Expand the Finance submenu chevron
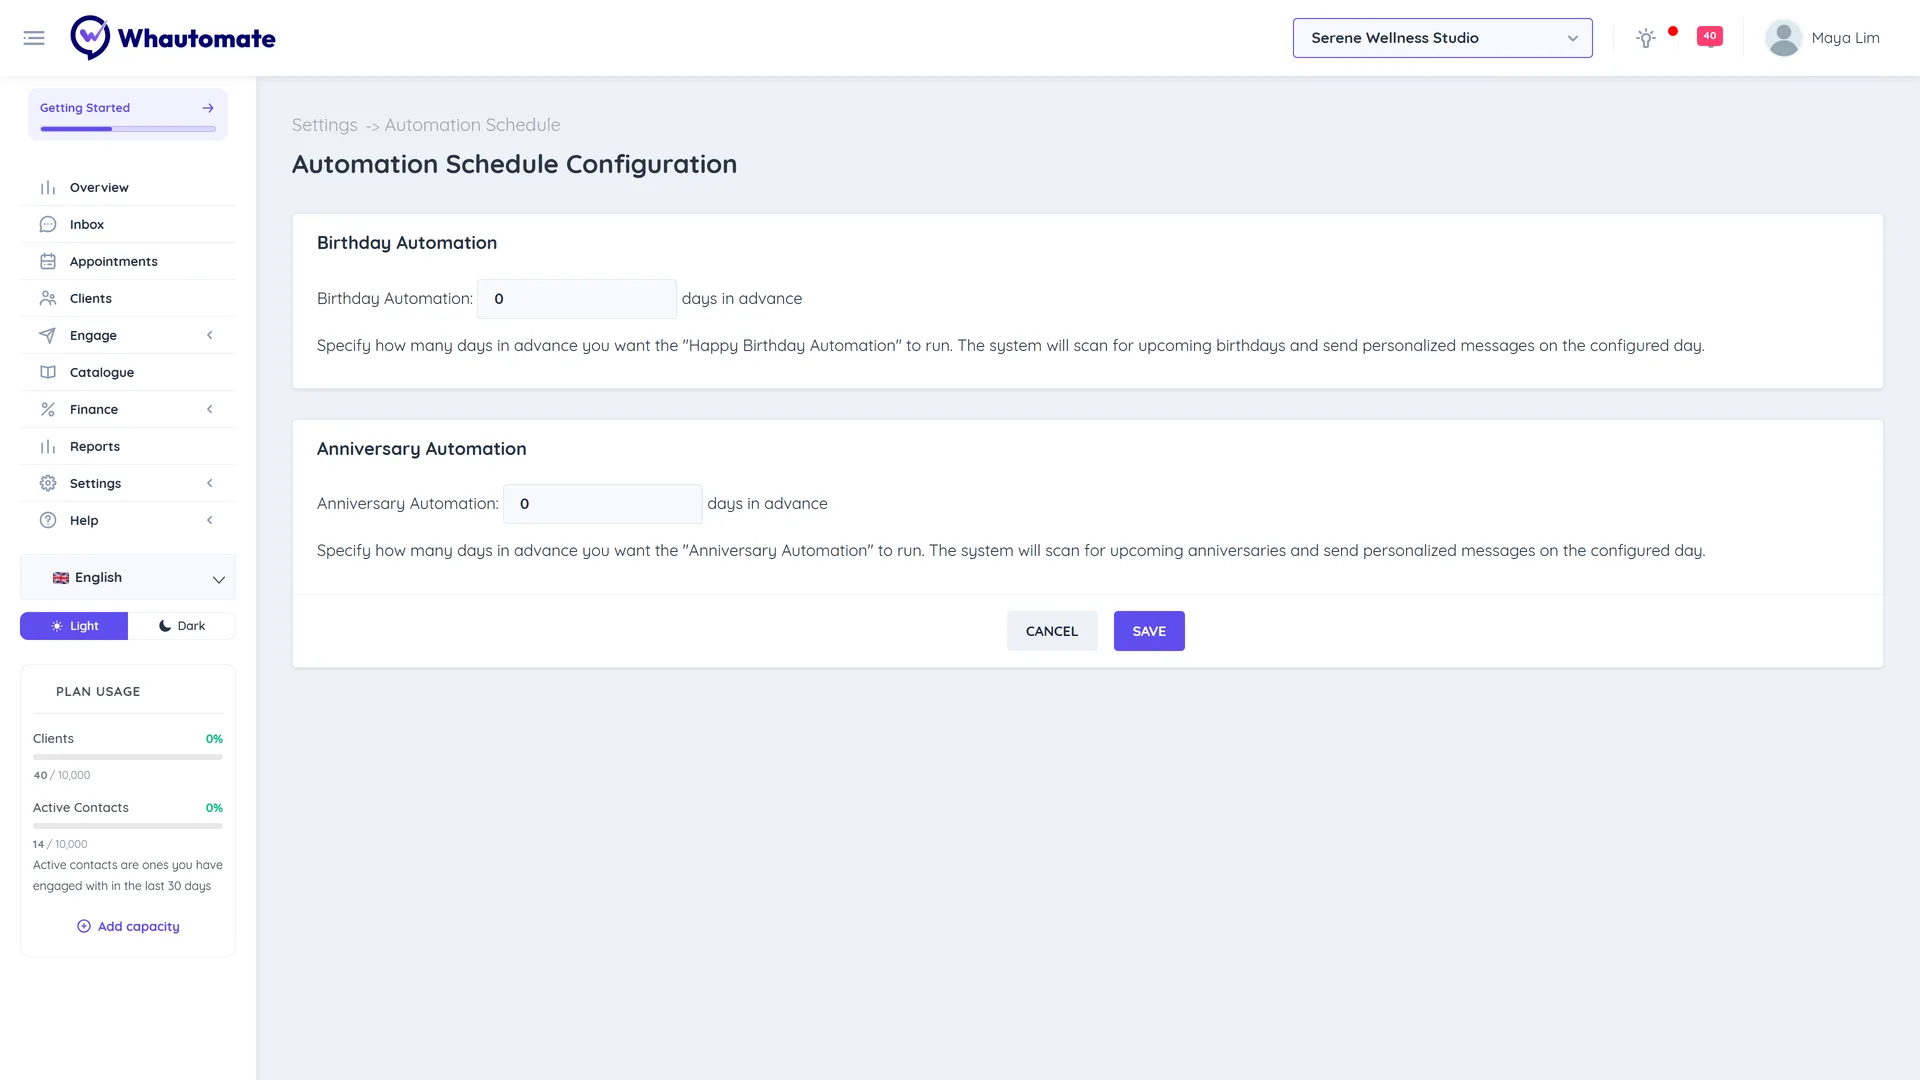 pyautogui.click(x=210, y=409)
